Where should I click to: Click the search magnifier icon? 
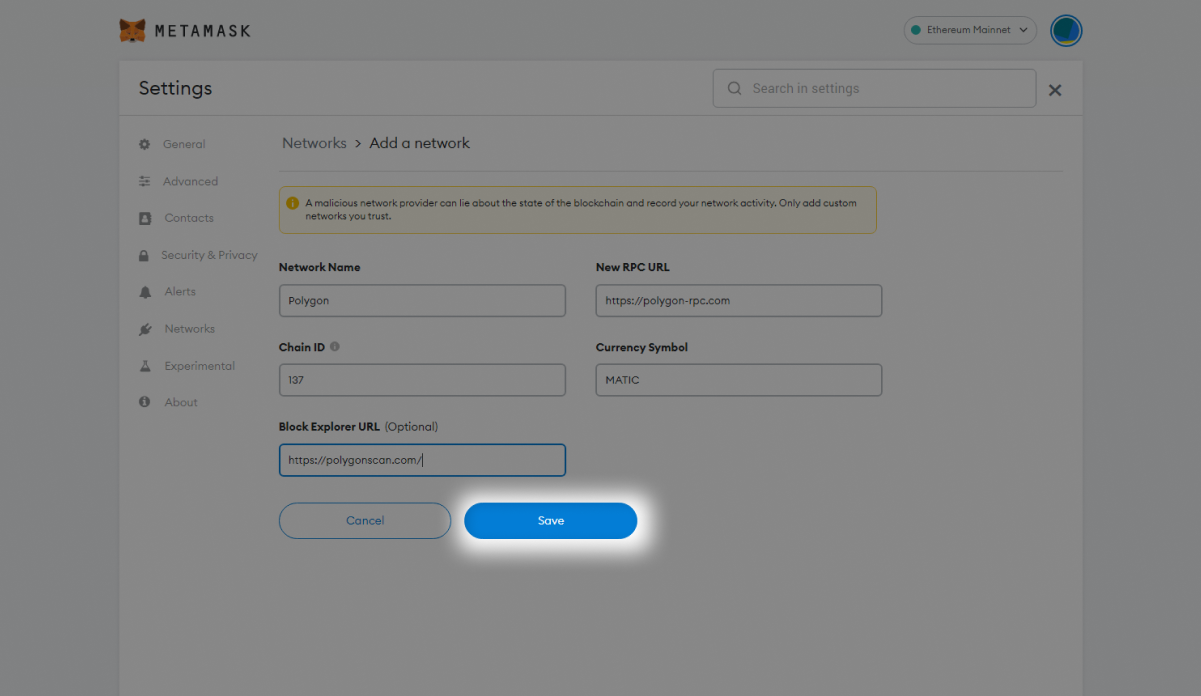pyautogui.click(x=735, y=88)
